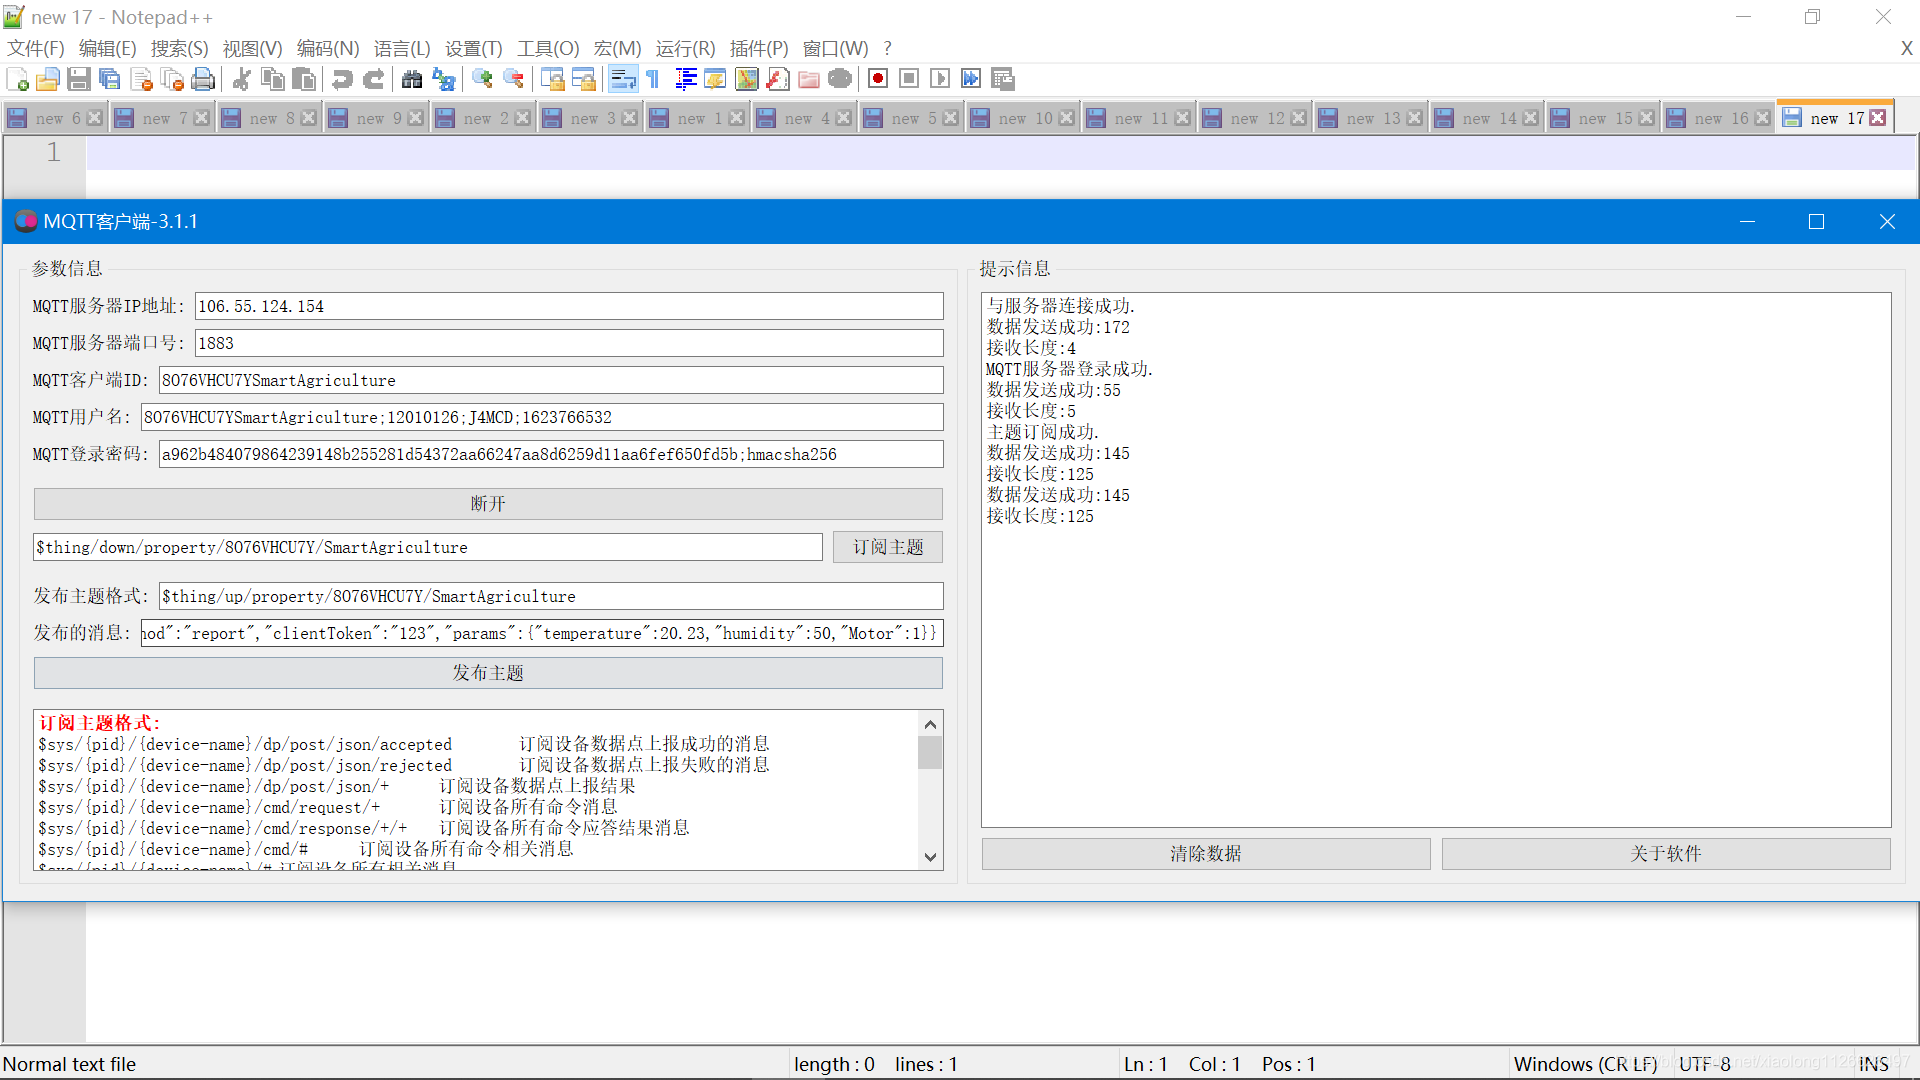Click the MQTT服务器端口号 input field
Screen dimensions: 1920x1080
click(568, 343)
